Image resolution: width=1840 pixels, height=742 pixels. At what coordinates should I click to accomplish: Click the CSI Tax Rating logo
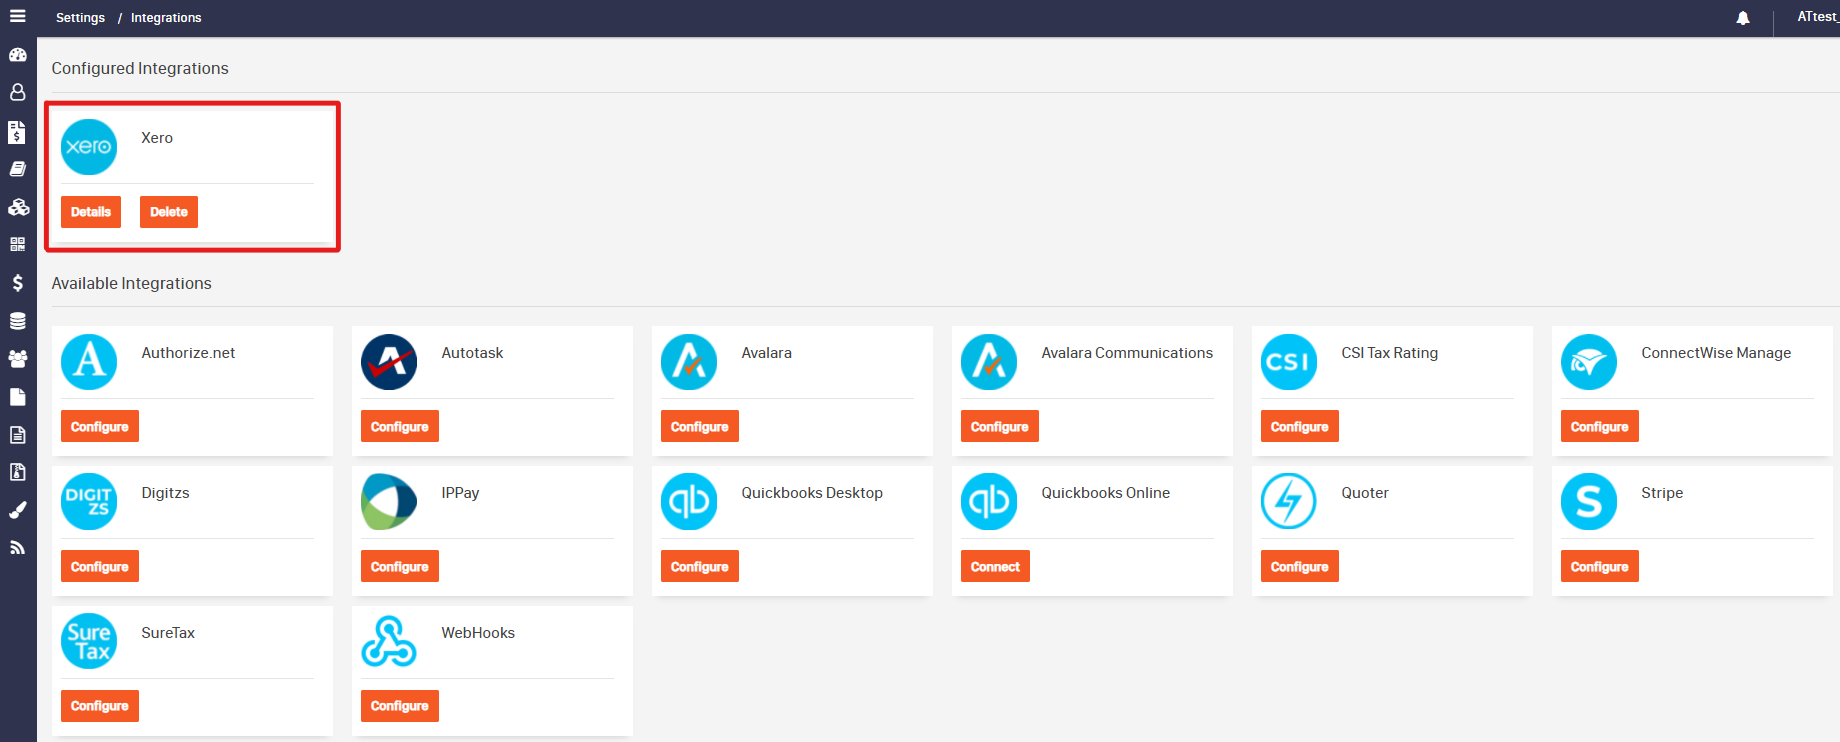click(1289, 362)
